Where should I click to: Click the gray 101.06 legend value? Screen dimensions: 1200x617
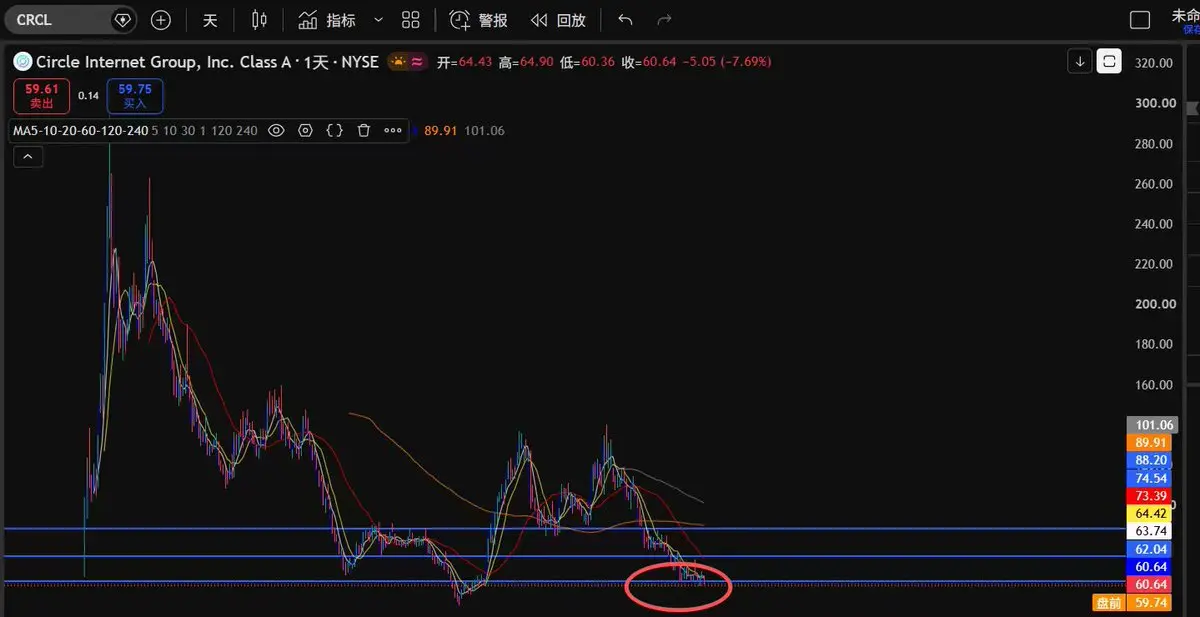(x=485, y=131)
